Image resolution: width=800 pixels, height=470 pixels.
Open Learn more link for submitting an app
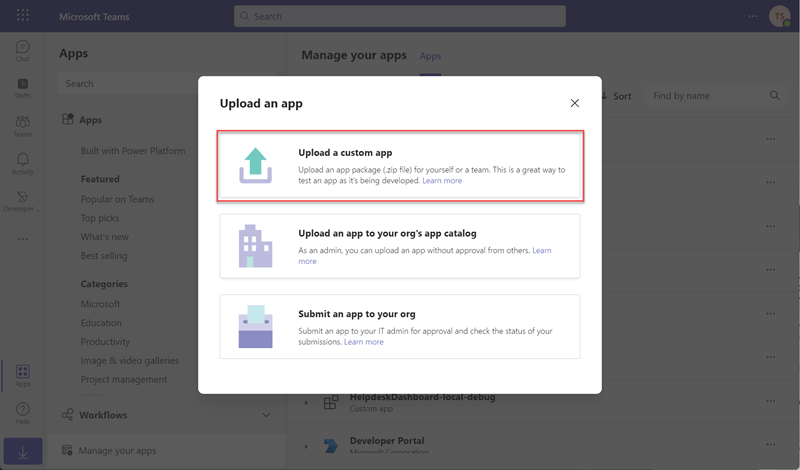[364, 342]
